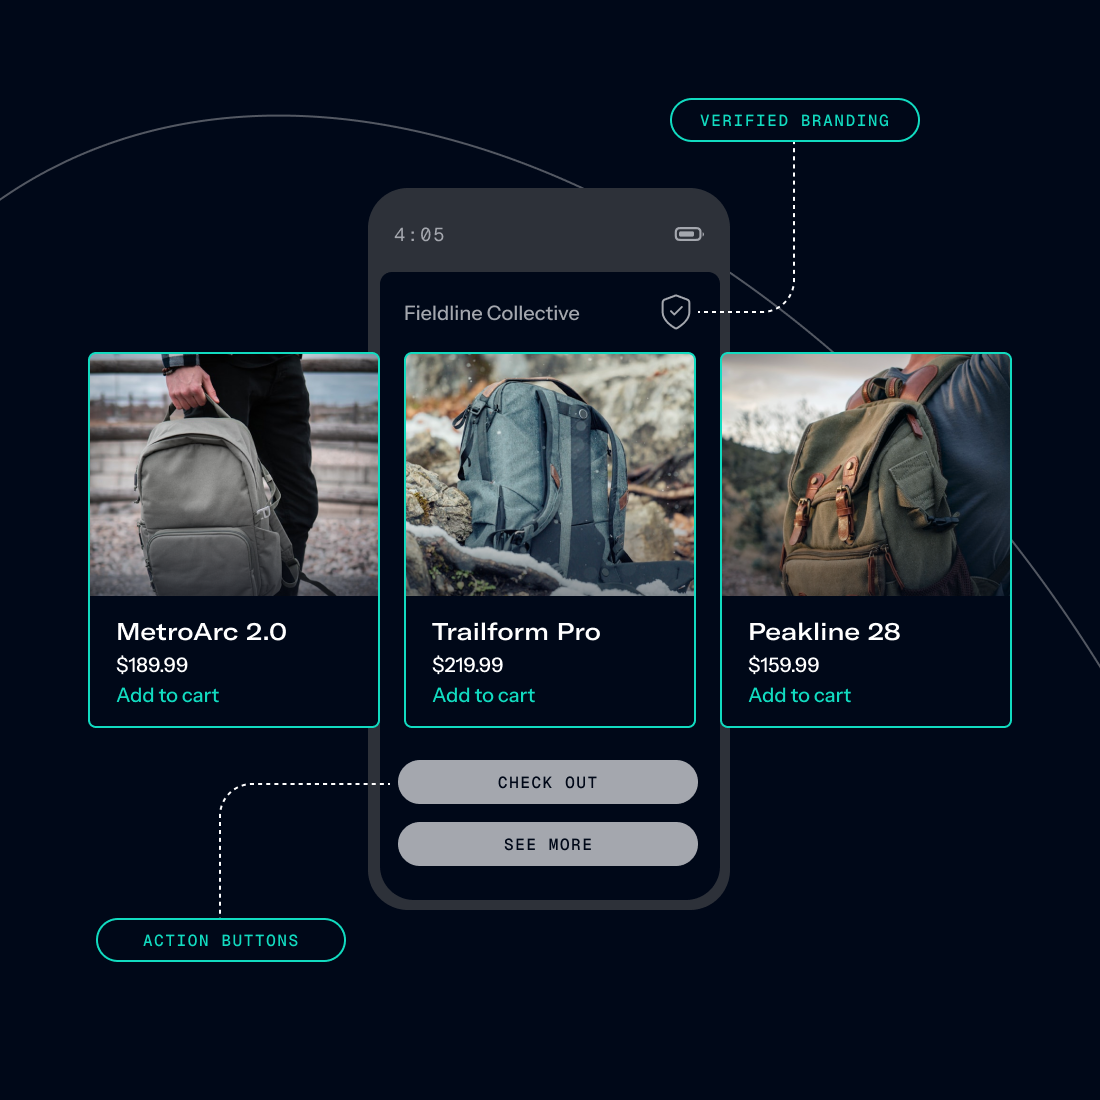This screenshot has height=1100, width=1100.
Task: Select the Peakline 28 product title
Action: [824, 632]
